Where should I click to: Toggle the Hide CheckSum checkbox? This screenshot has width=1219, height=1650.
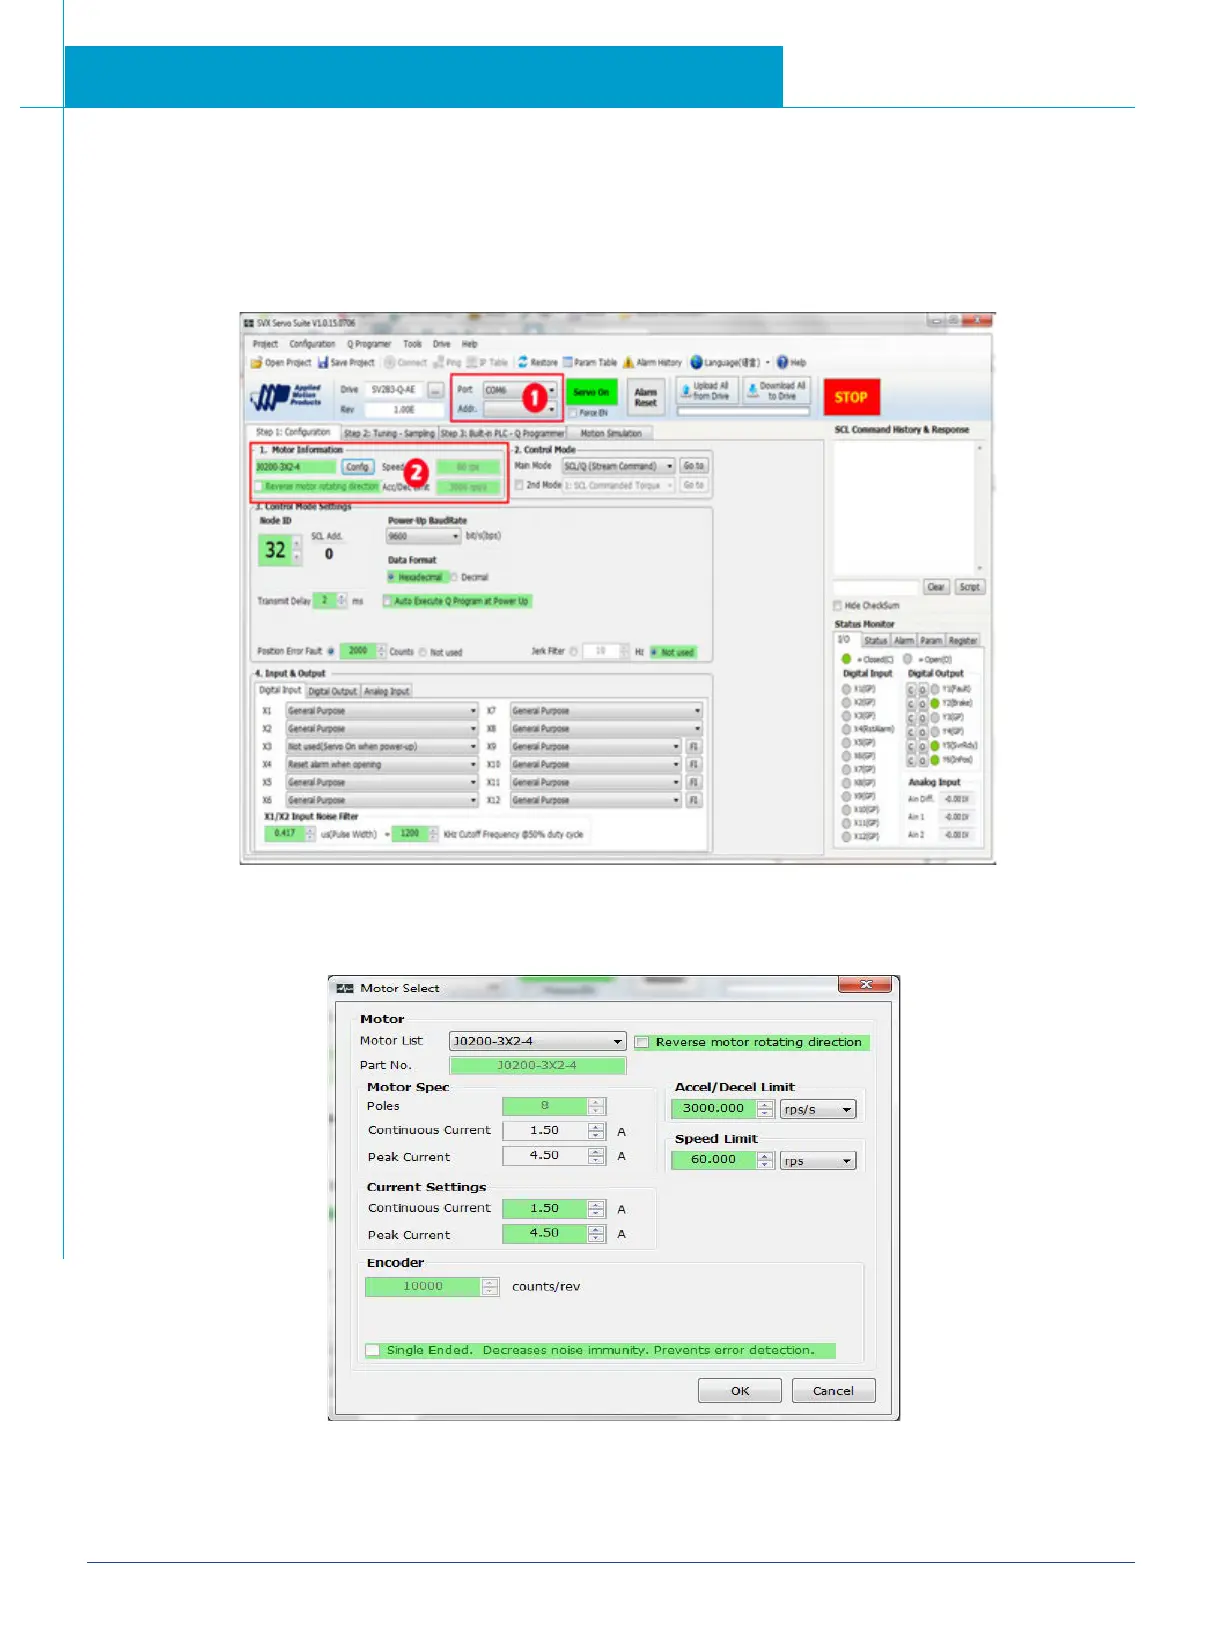tap(838, 606)
